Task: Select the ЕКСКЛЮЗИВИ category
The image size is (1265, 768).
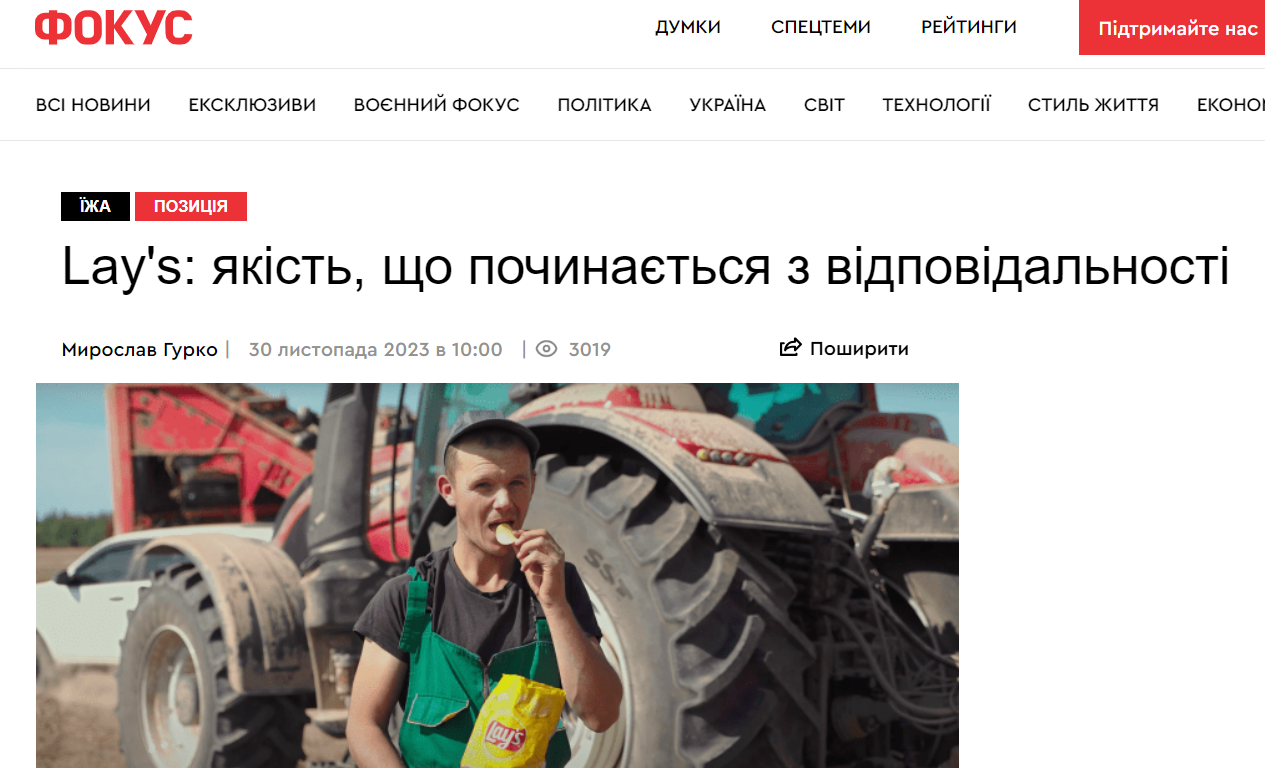Action: click(x=252, y=105)
